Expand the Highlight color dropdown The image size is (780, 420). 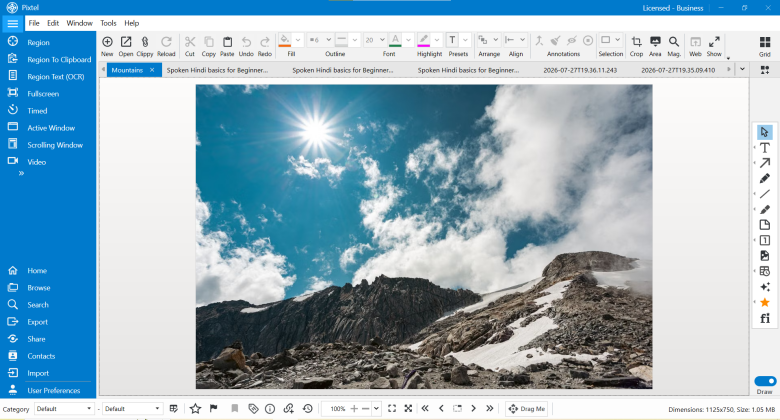click(436, 40)
